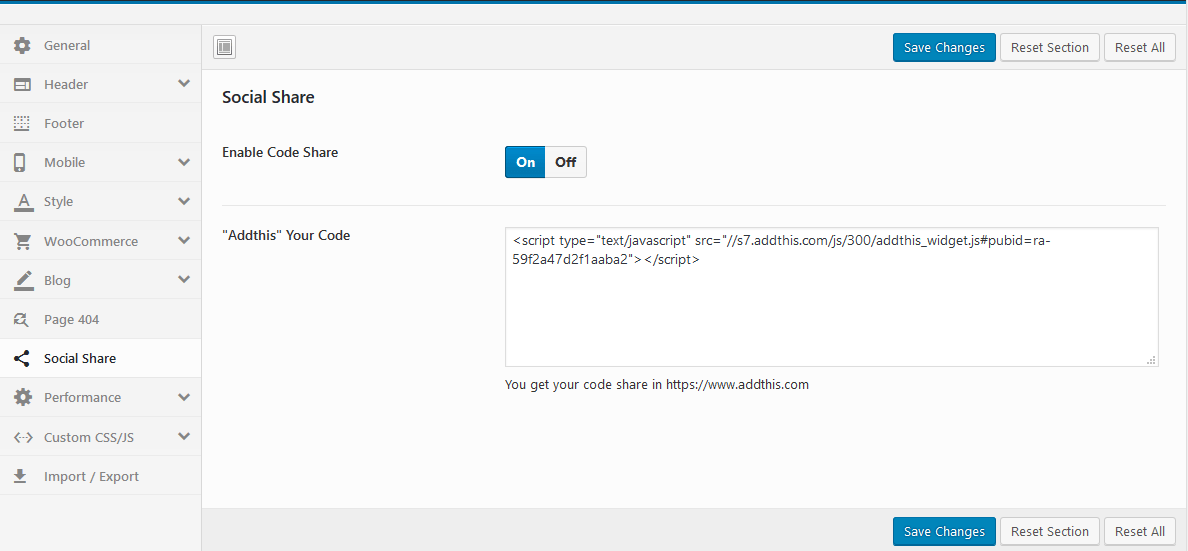Screen dimensions: 1188x551
Task: Open the Import / Export section
Action: 100,477
